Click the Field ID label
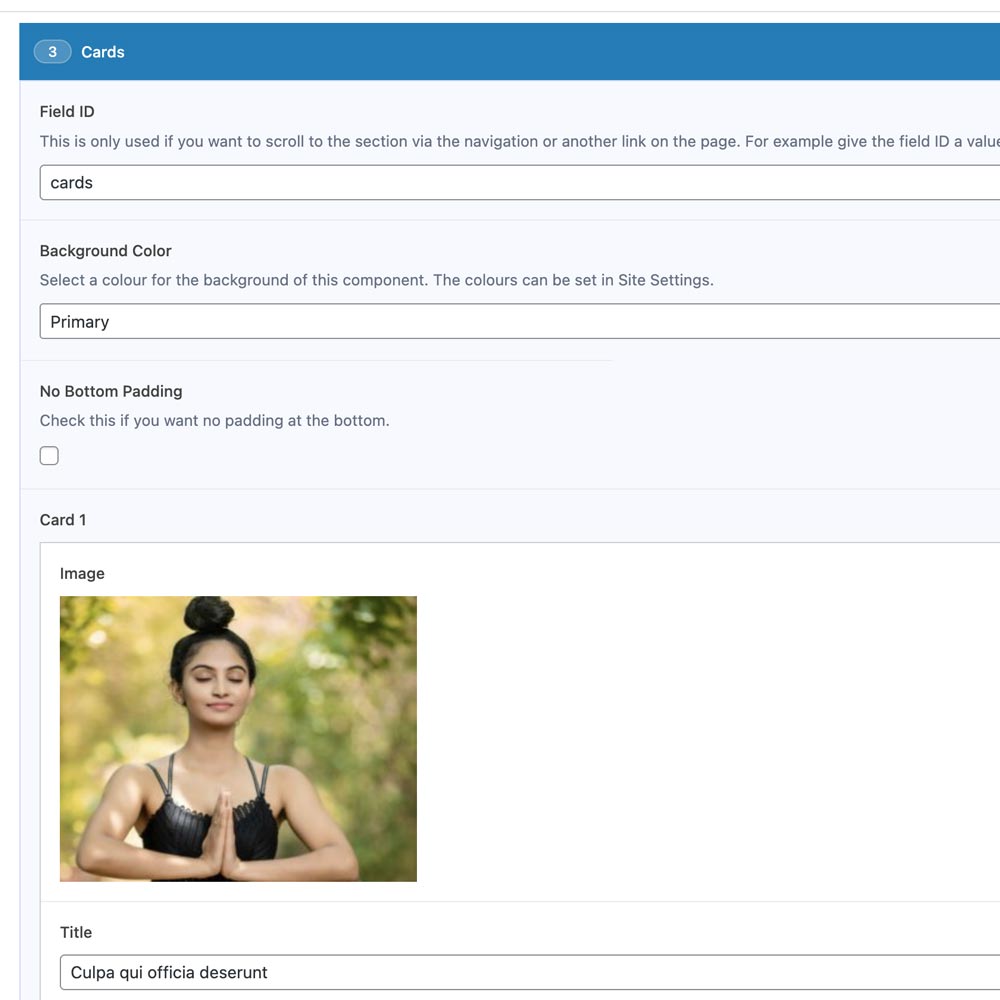The image size is (1000, 1000). pos(67,111)
